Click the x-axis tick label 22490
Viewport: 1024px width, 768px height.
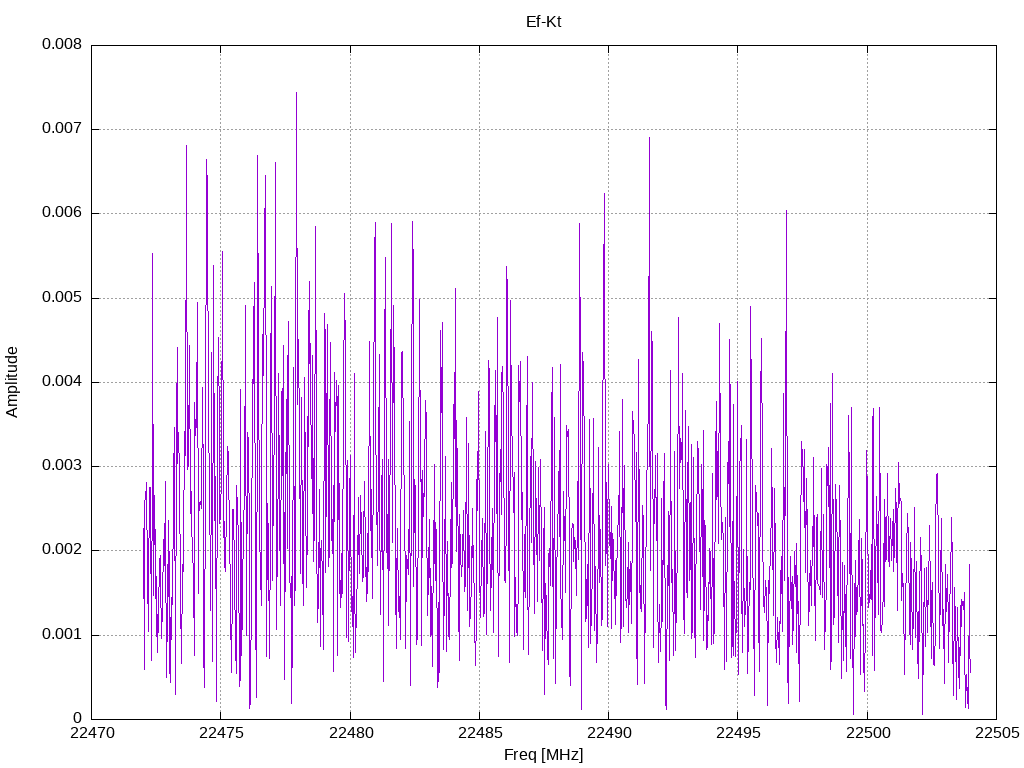[x=609, y=733]
